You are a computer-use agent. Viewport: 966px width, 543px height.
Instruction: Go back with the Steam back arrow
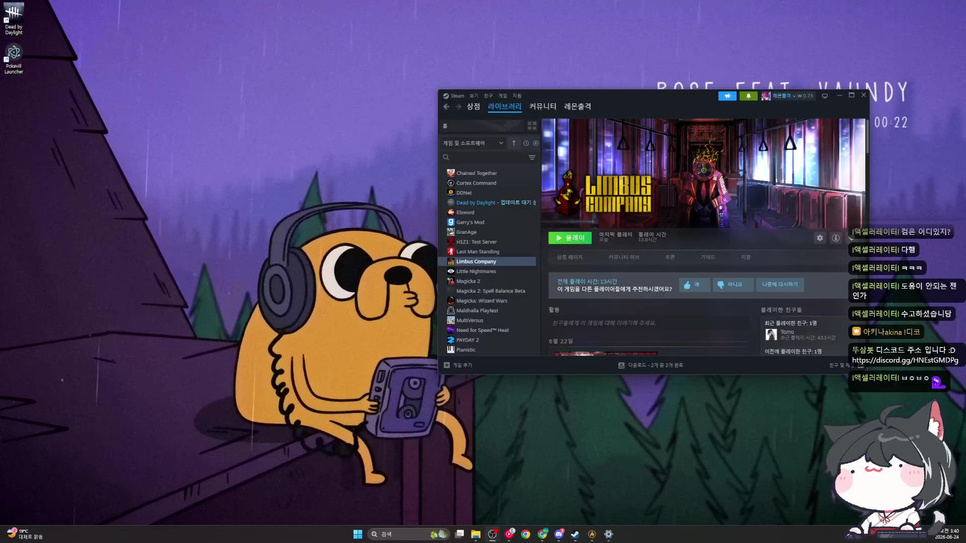pyautogui.click(x=447, y=107)
